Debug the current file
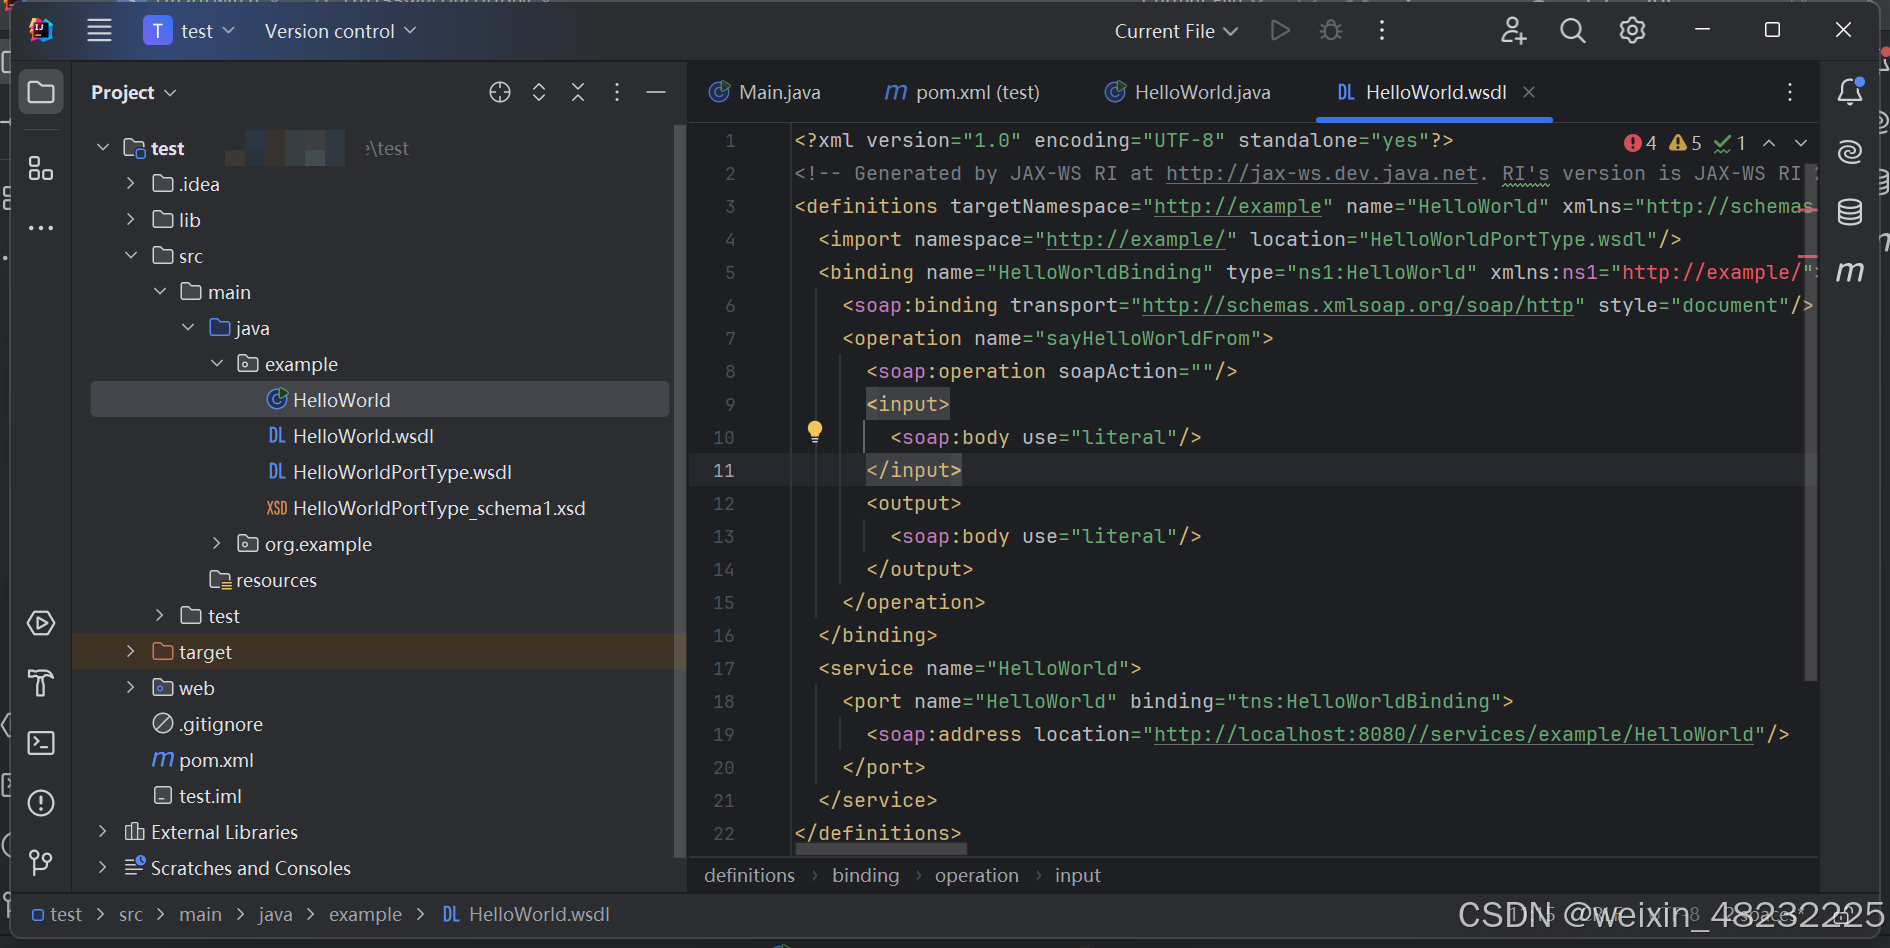1890x948 pixels. 1331,30
